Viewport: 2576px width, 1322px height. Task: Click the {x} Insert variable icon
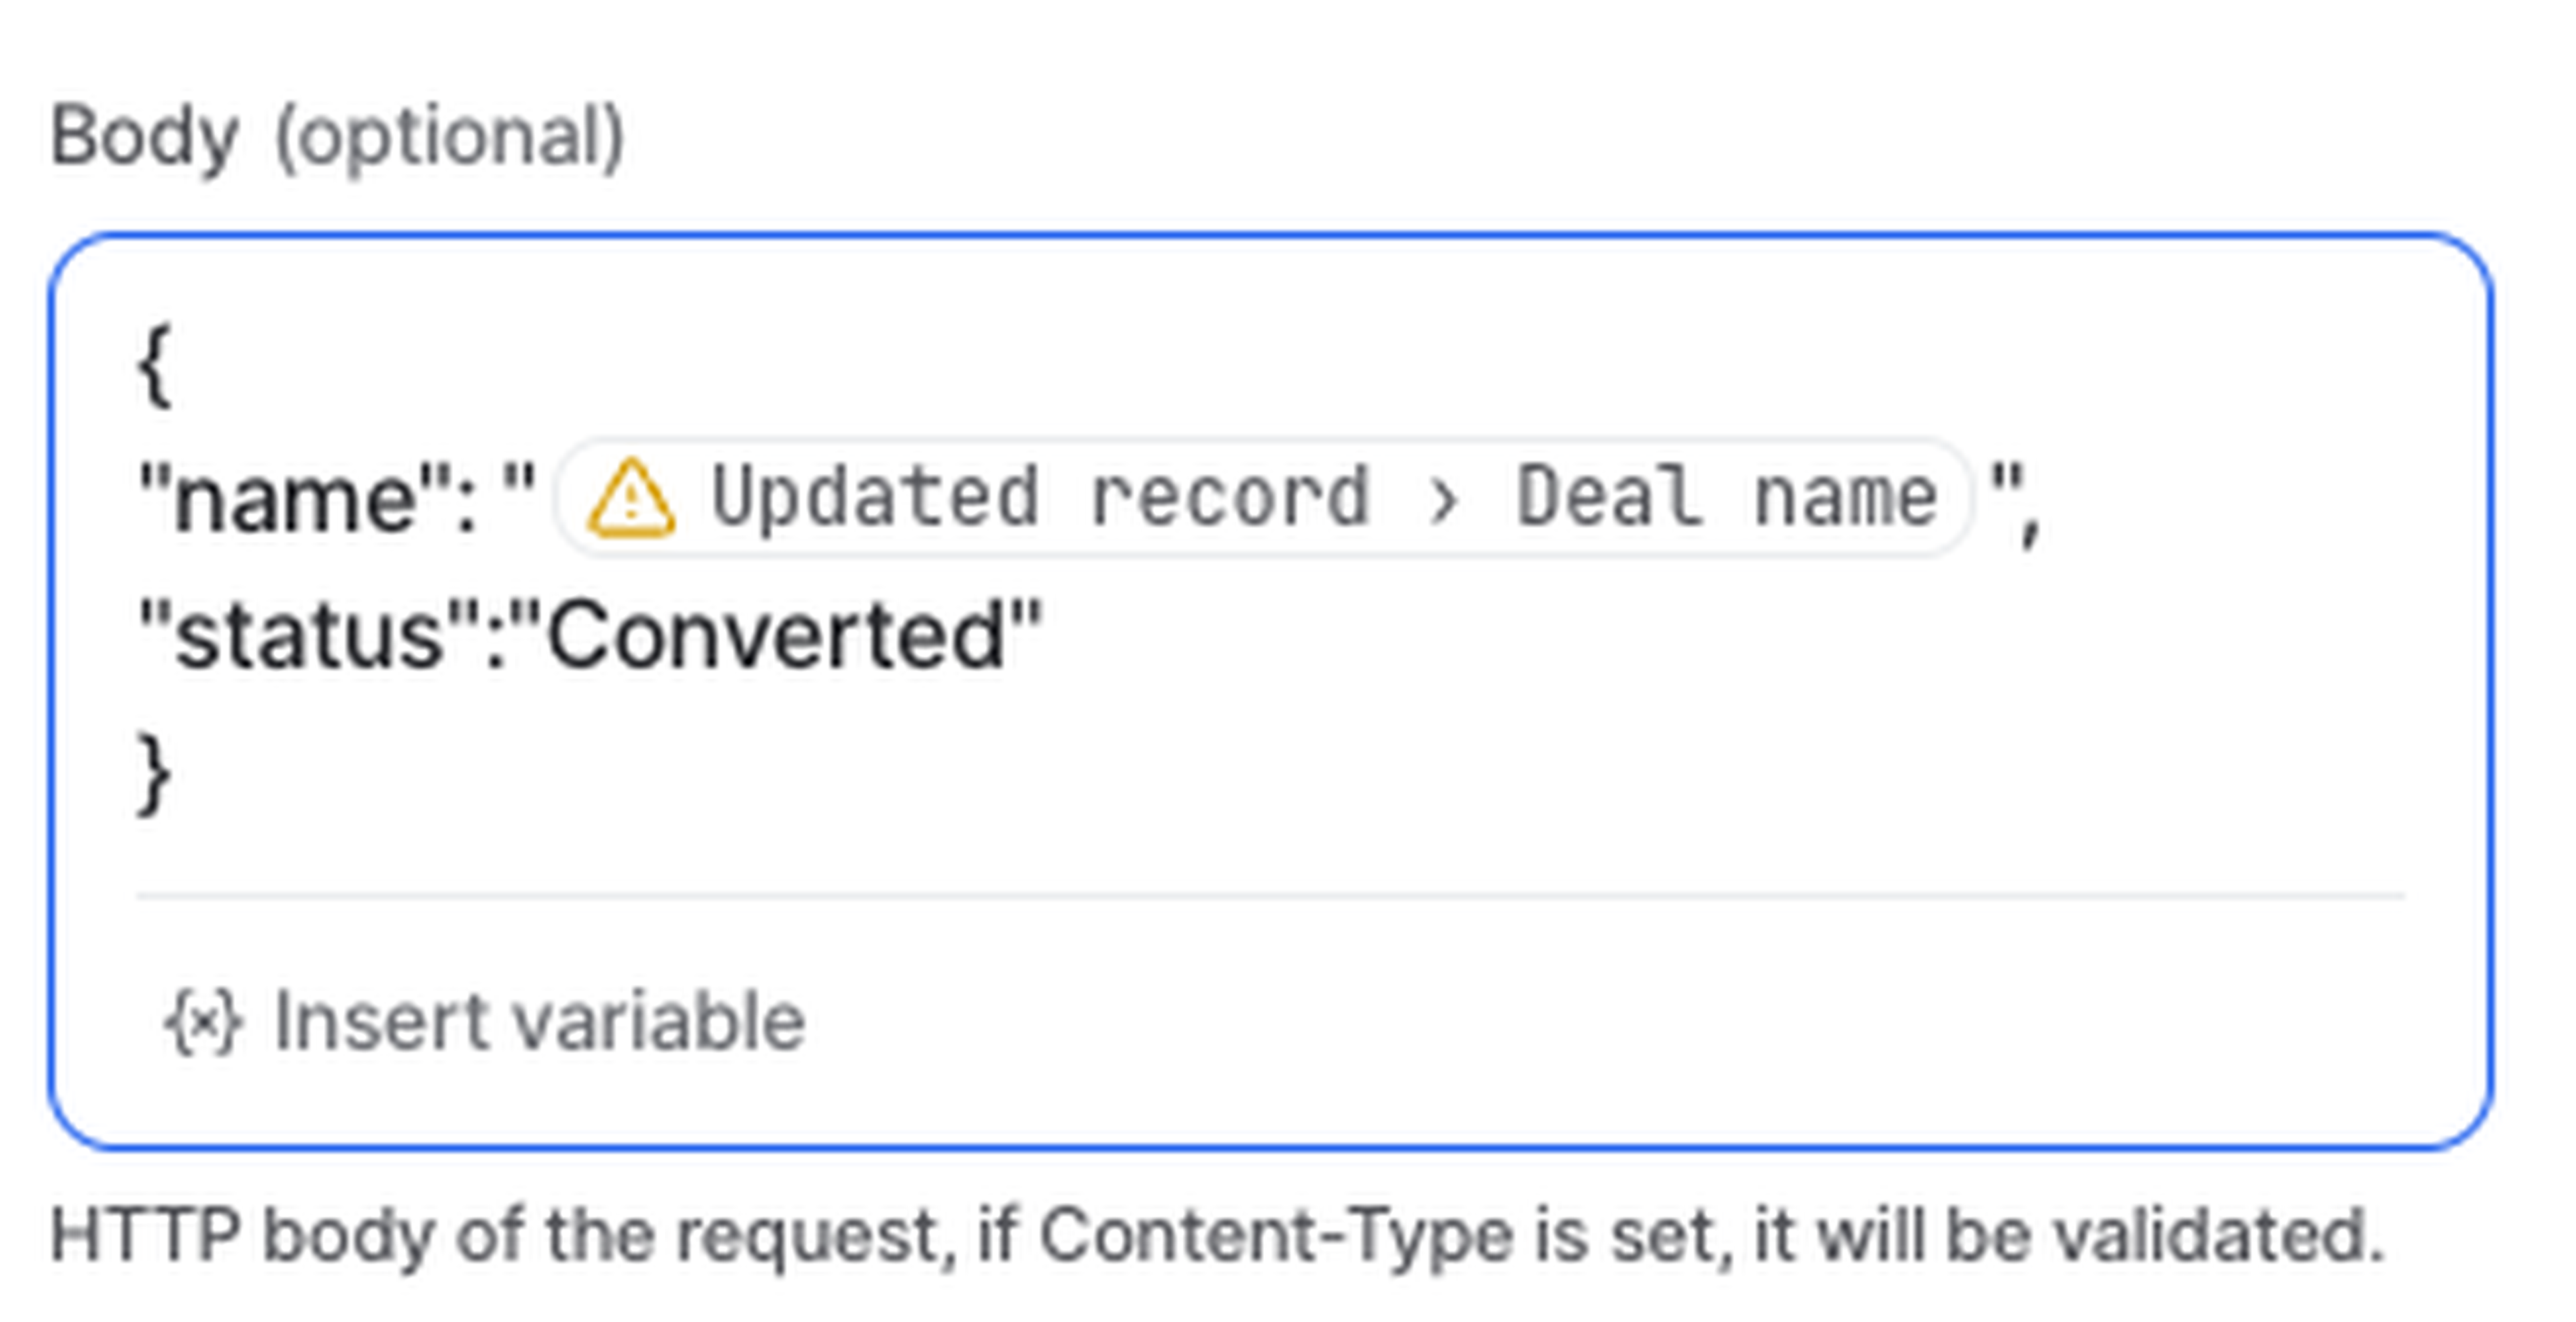coord(203,1022)
